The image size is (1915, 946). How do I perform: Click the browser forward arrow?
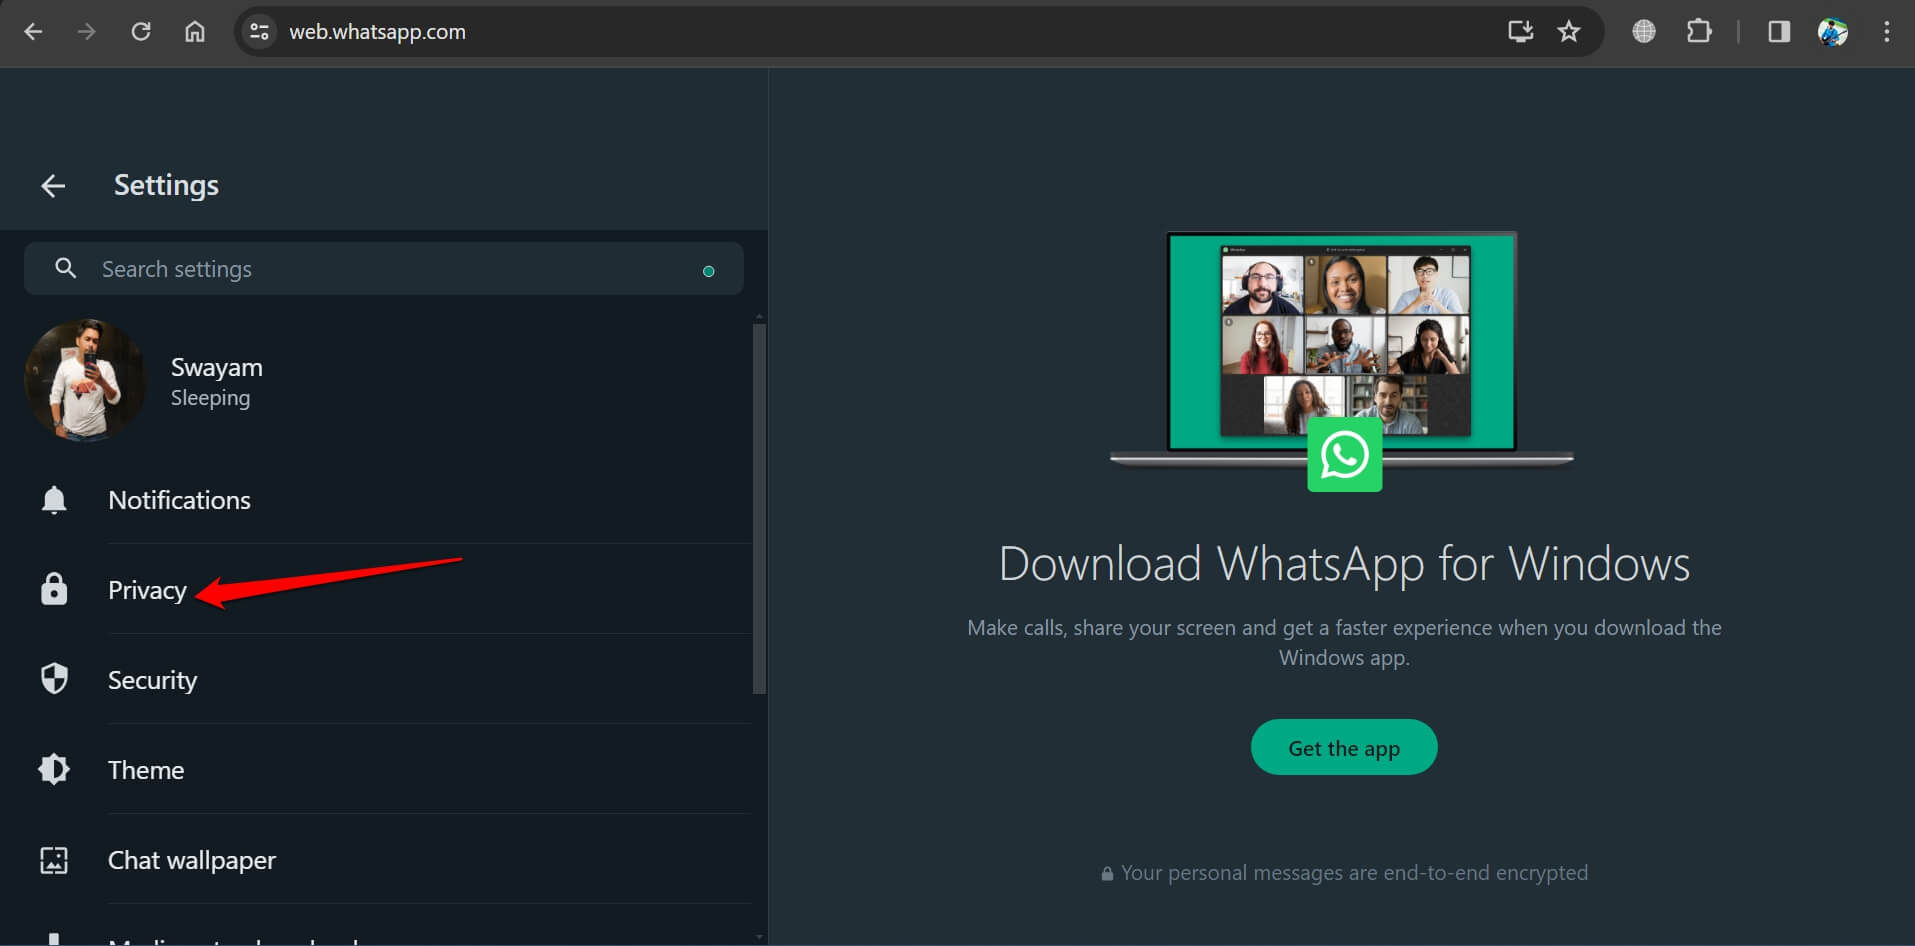pyautogui.click(x=87, y=32)
